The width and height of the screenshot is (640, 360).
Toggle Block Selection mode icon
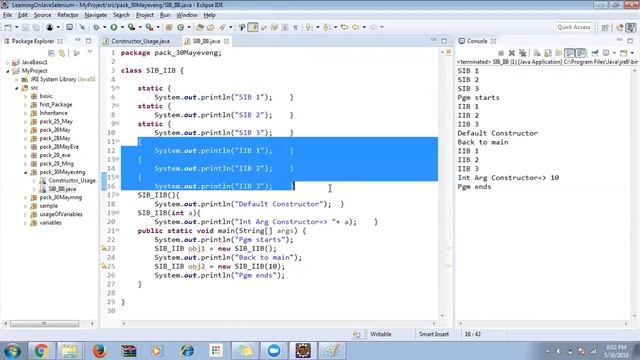pos(284,27)
